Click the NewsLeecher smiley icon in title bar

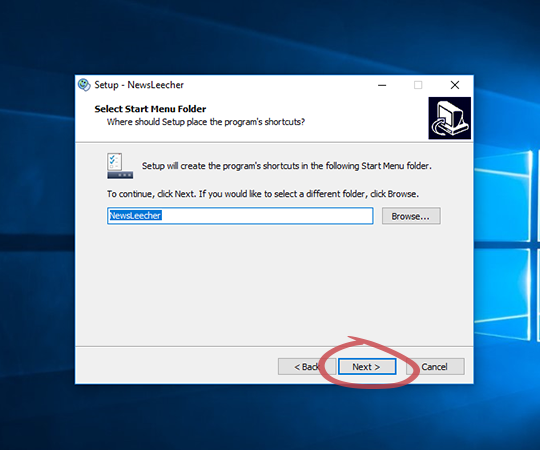[x=84, y=85]
